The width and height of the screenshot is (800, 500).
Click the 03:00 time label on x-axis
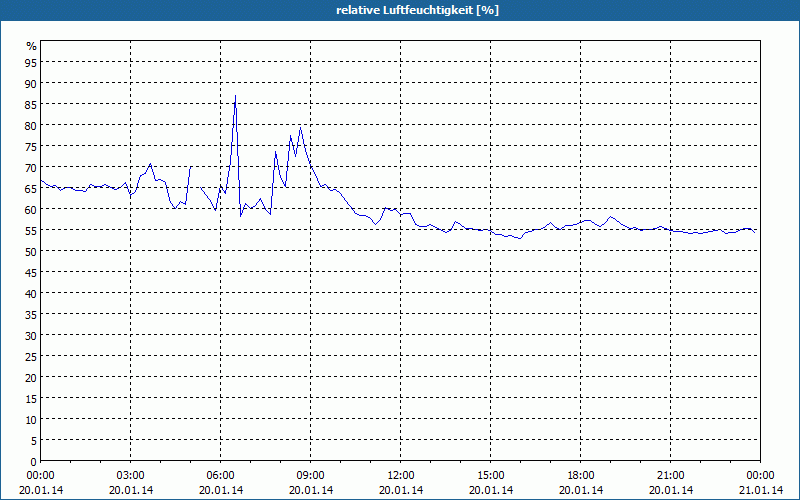pos(131,476)
